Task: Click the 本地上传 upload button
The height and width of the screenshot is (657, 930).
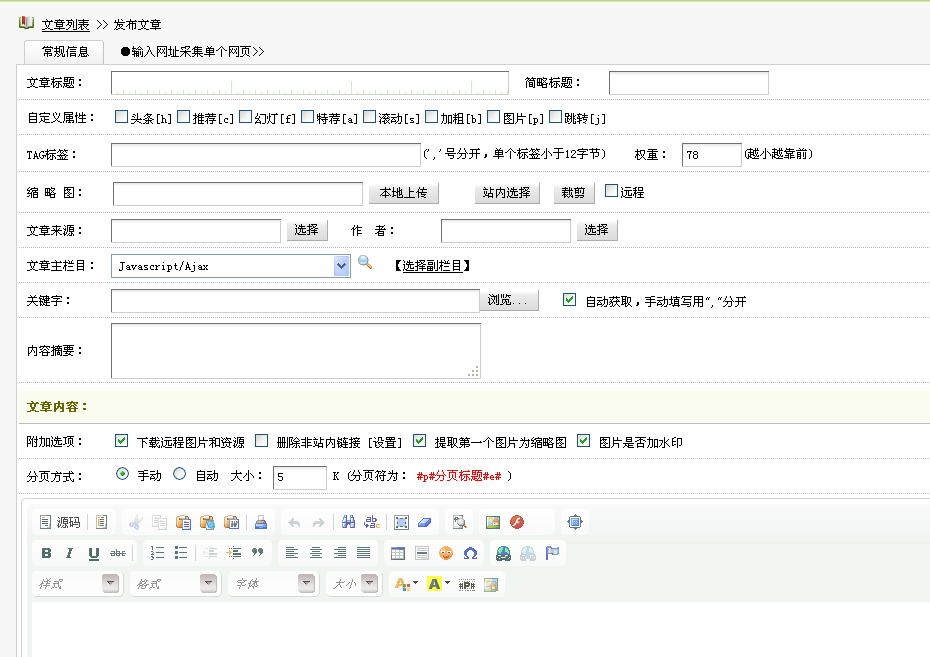Action: (x=404, y=193)
